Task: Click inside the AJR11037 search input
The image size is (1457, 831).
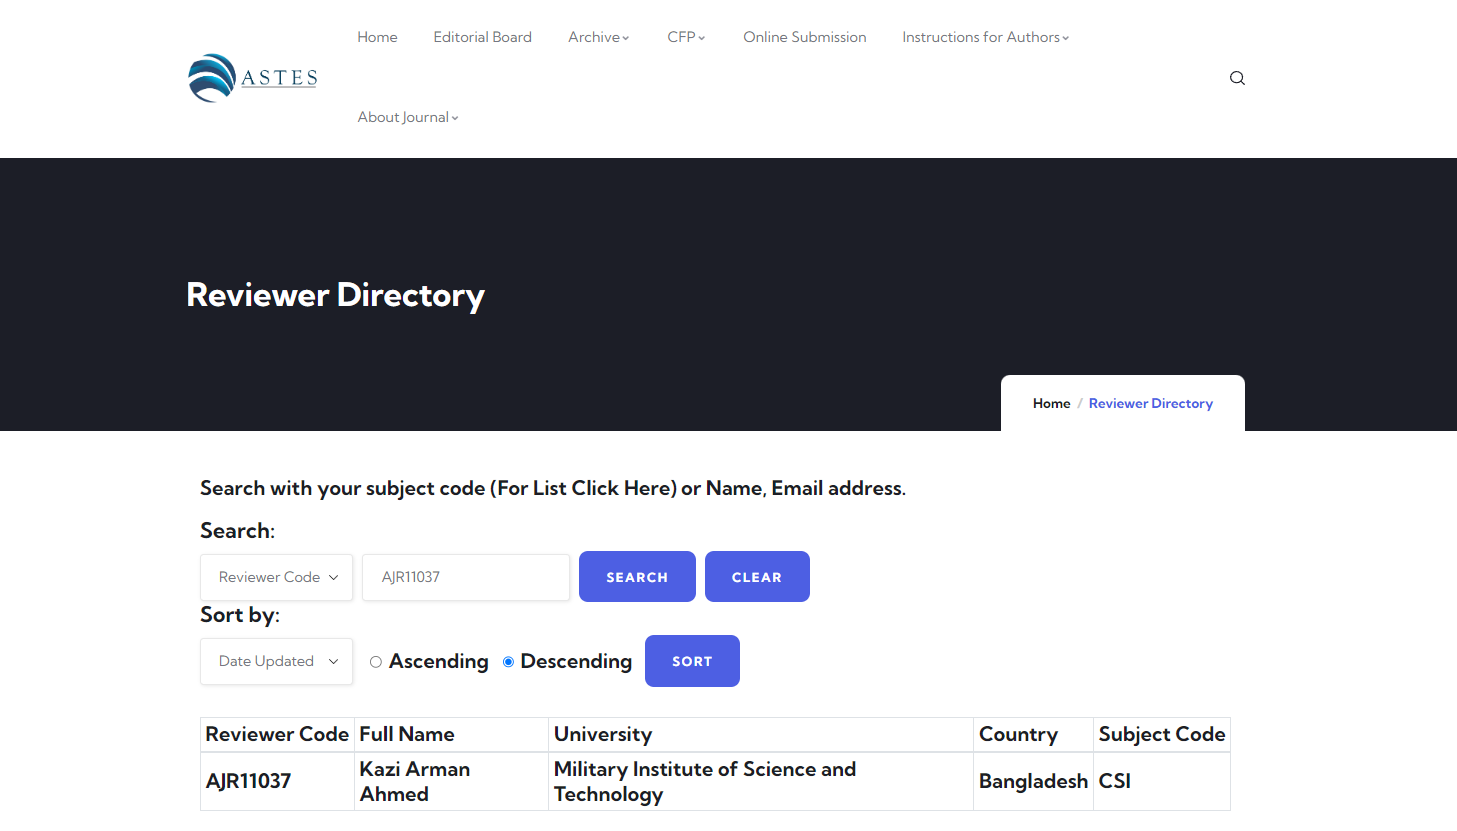Action: tap(465, 577)
